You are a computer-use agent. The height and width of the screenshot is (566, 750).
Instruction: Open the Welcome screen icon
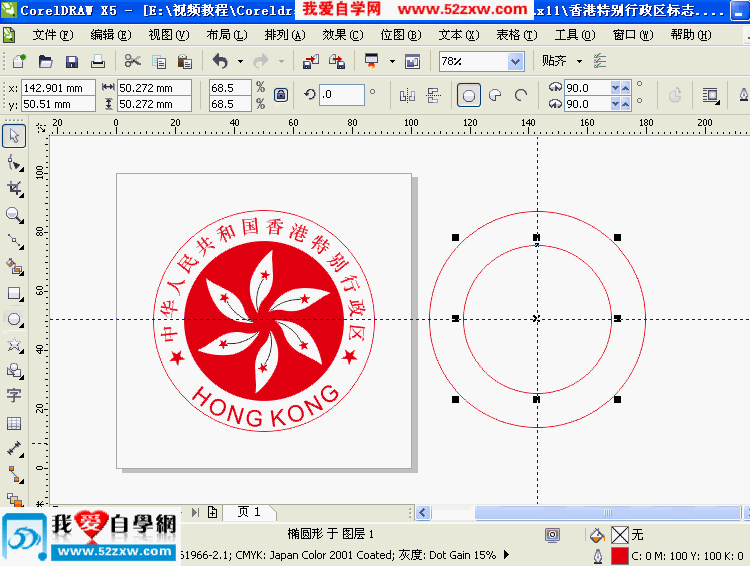tap(412, 61)
